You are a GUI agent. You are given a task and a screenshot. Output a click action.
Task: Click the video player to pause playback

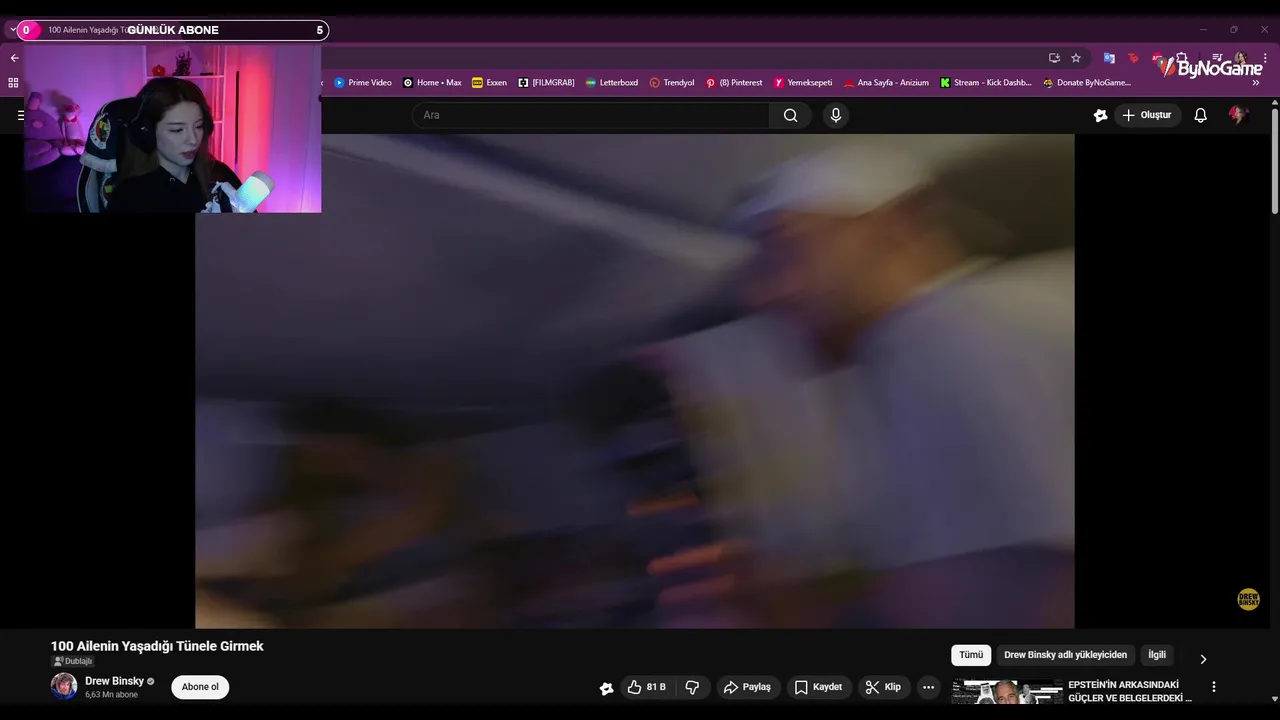pos(635,381)
